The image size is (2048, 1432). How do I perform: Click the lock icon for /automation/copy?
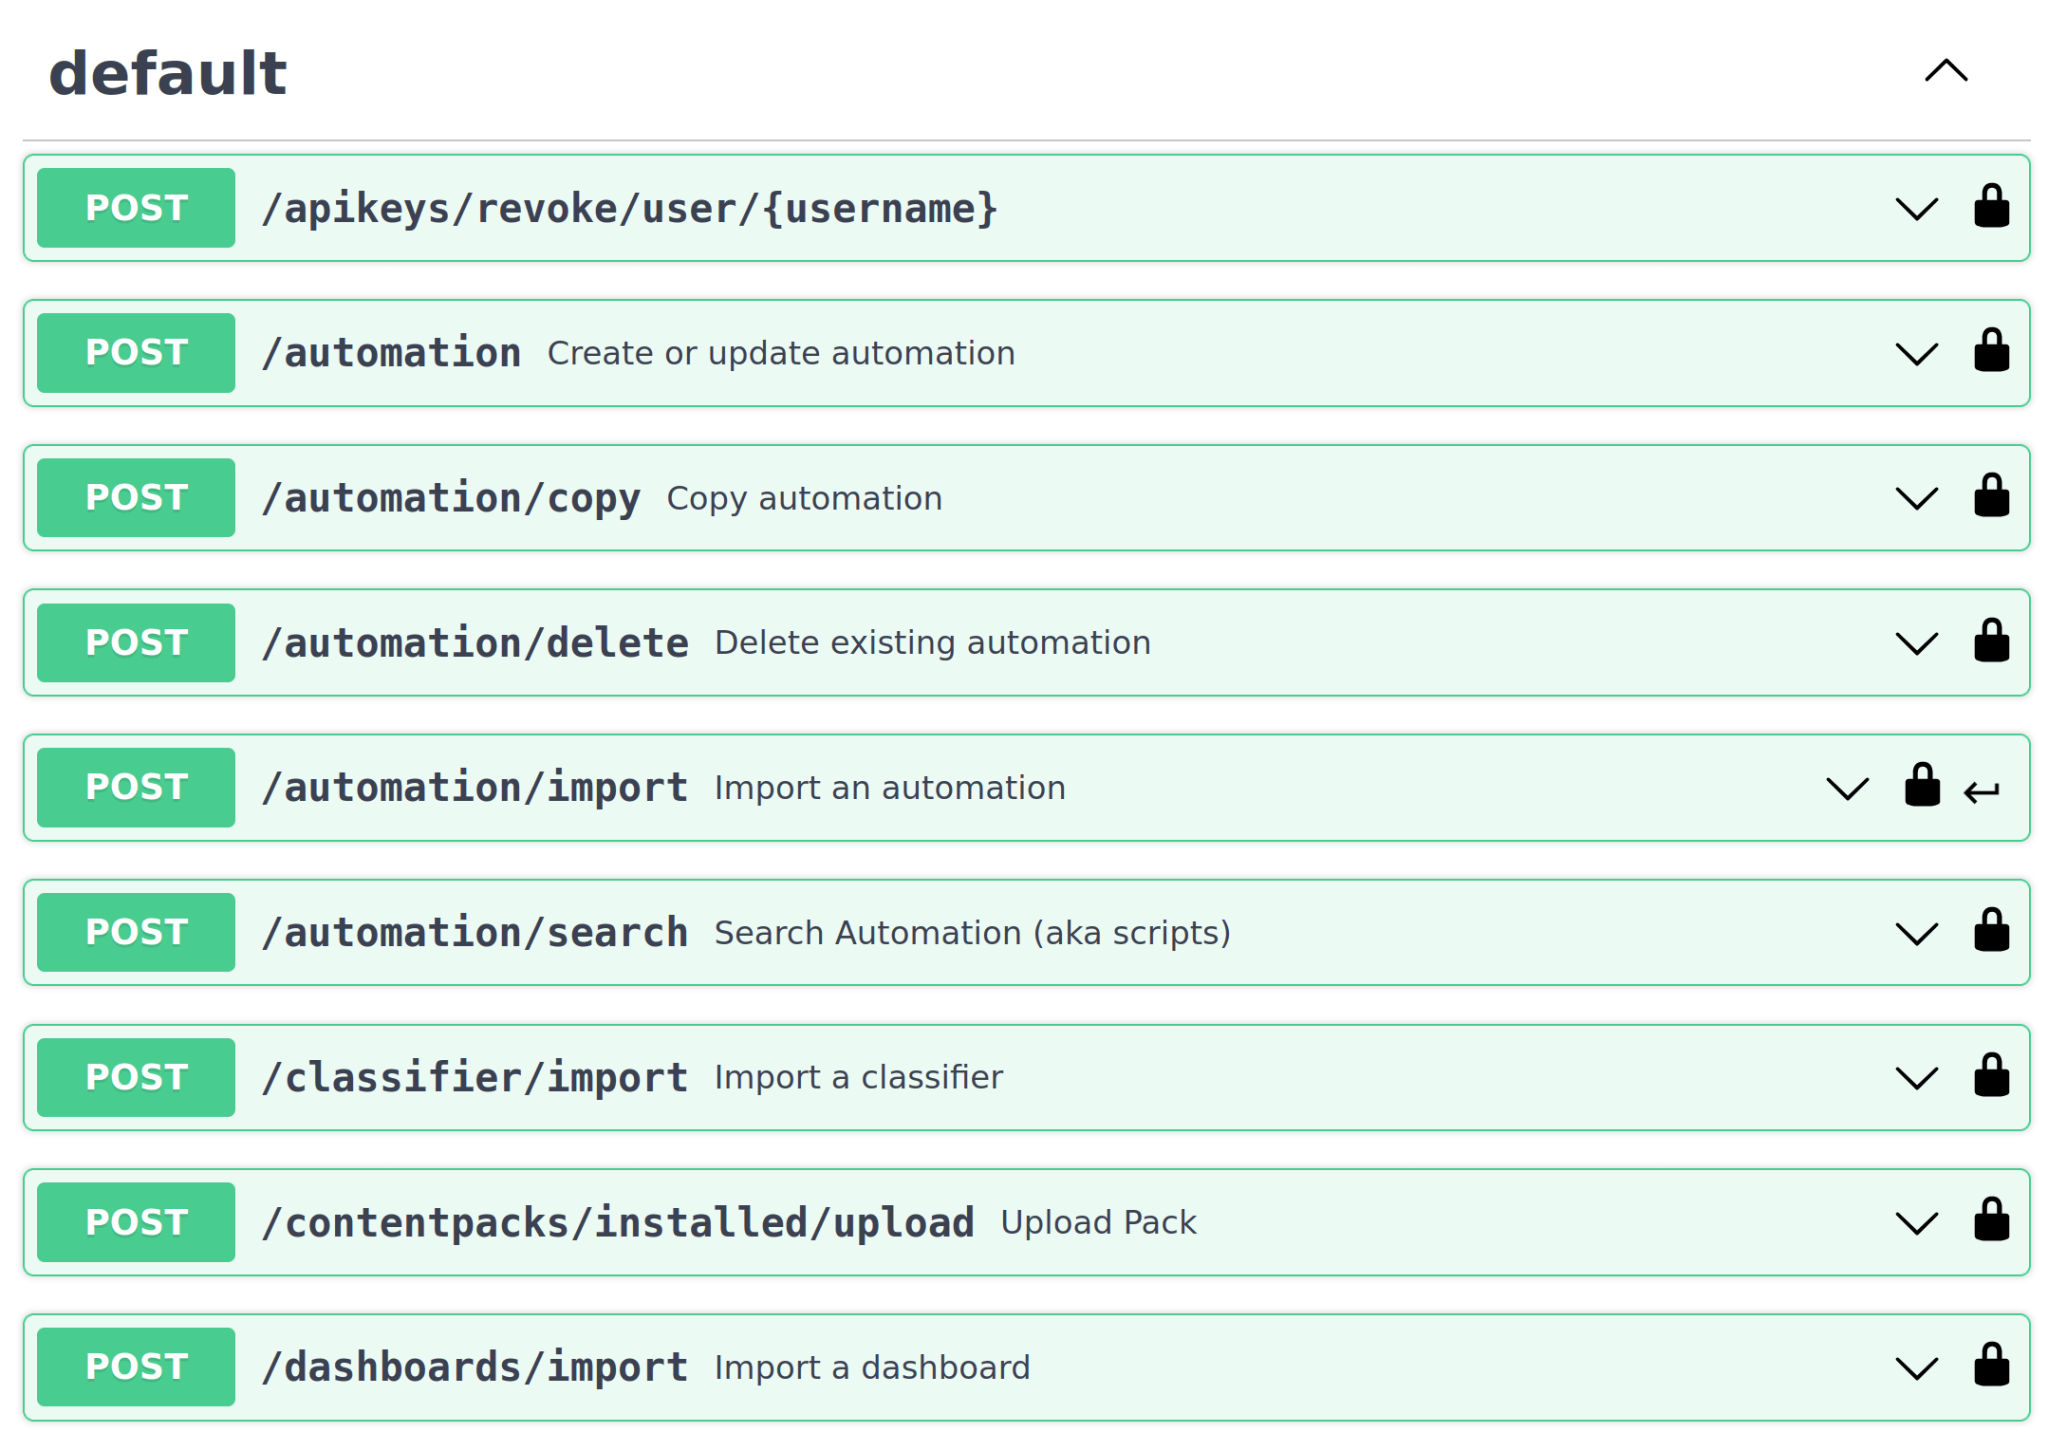point(1991,496)
